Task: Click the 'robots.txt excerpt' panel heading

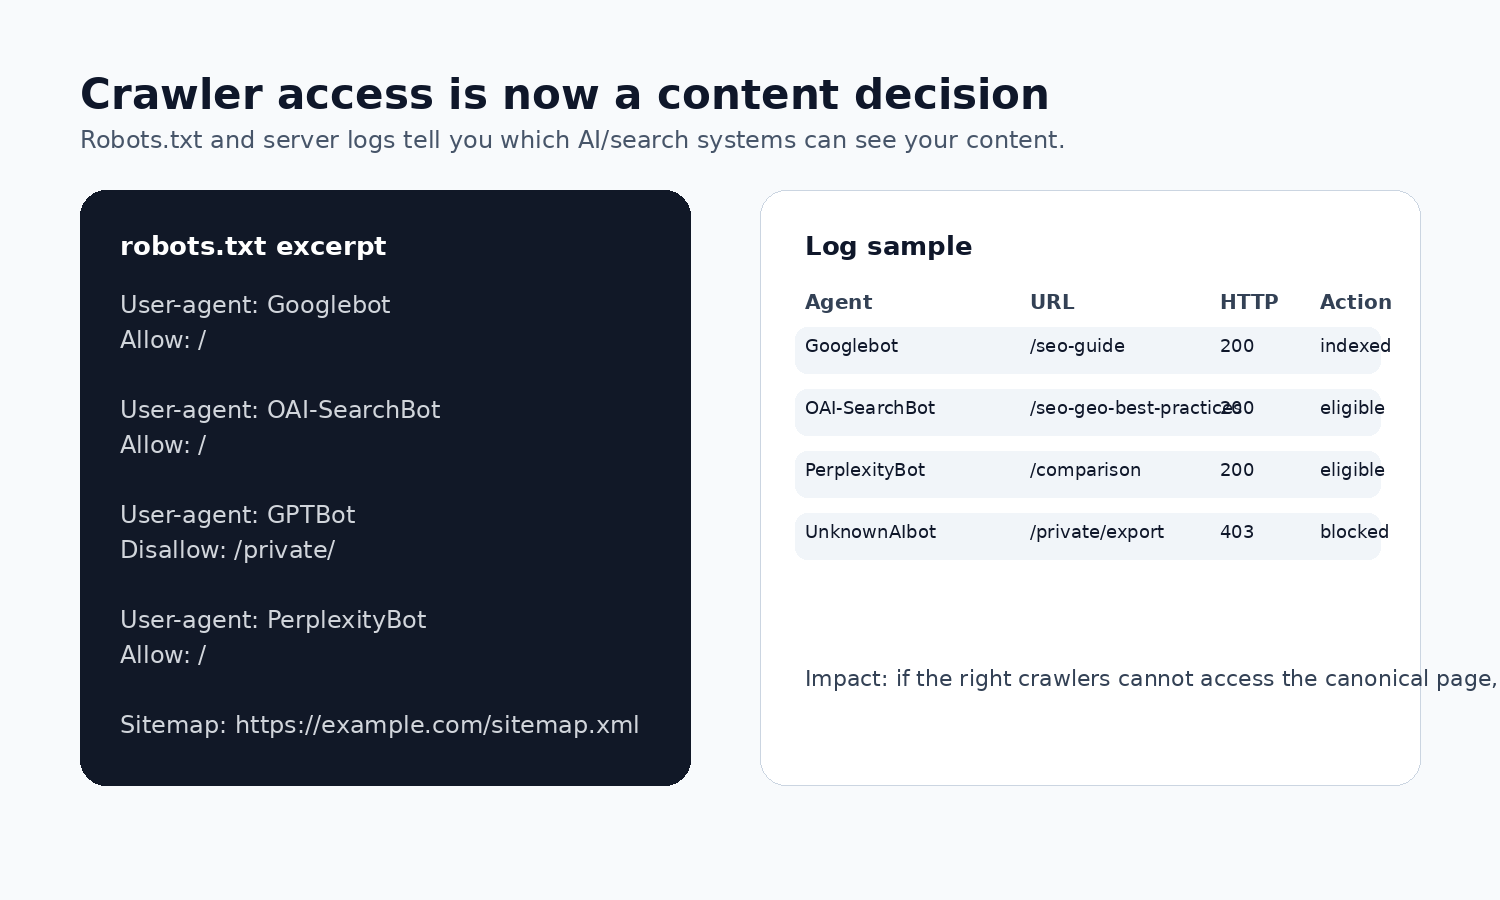Action: point(253,247)
